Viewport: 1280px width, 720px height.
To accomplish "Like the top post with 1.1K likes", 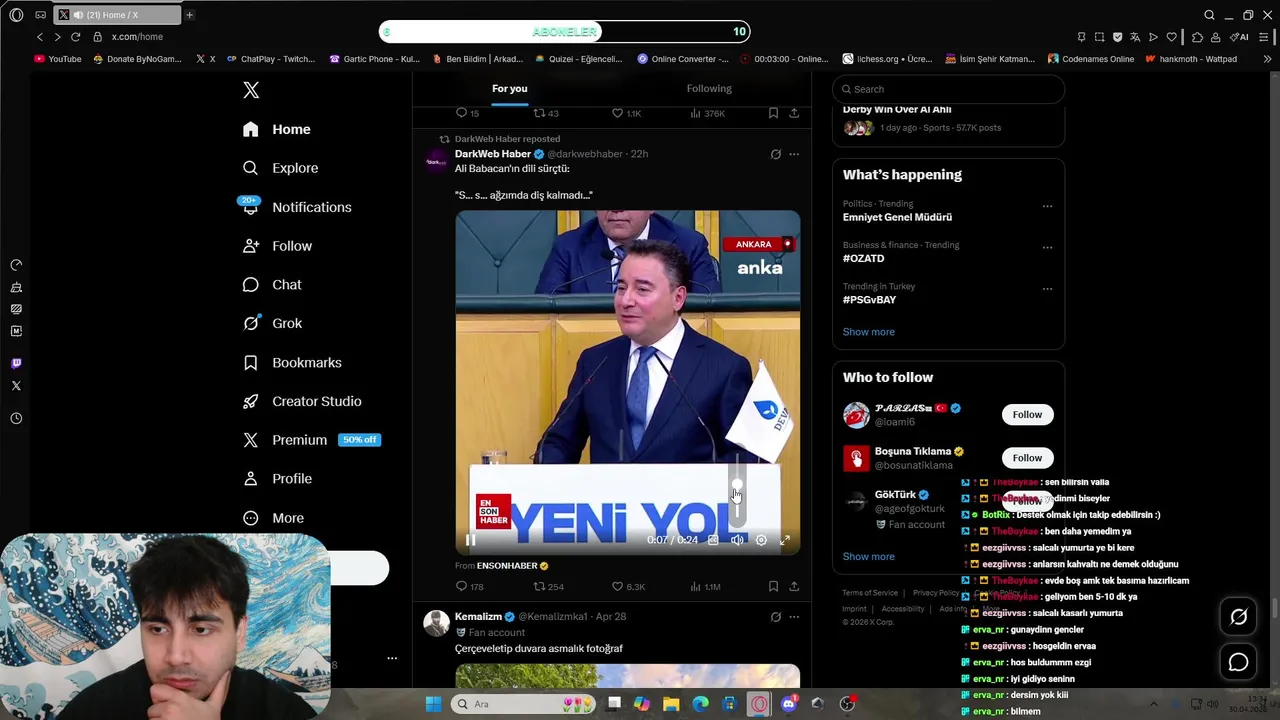I will [626, 113].
